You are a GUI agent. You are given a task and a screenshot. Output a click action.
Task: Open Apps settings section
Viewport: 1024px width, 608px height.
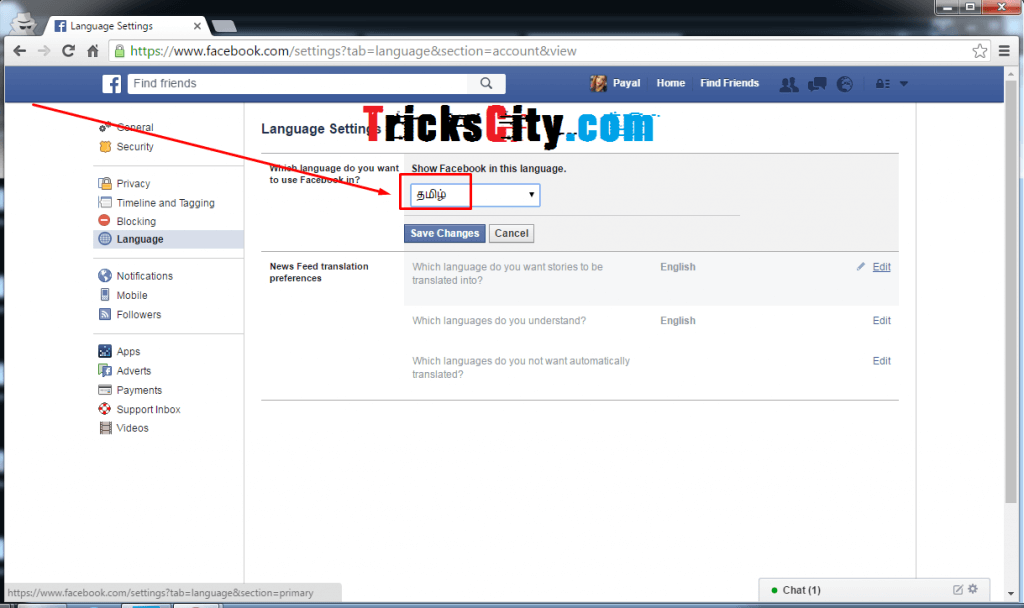(128, 351)
